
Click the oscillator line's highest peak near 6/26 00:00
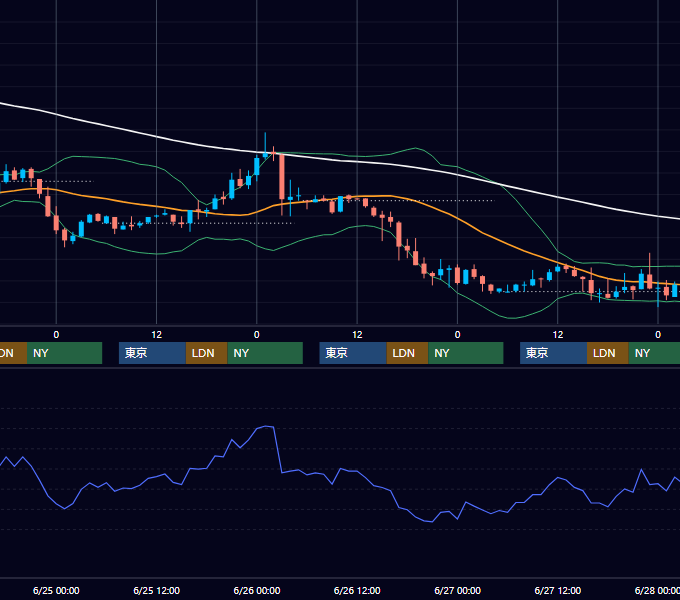(267, 427)
